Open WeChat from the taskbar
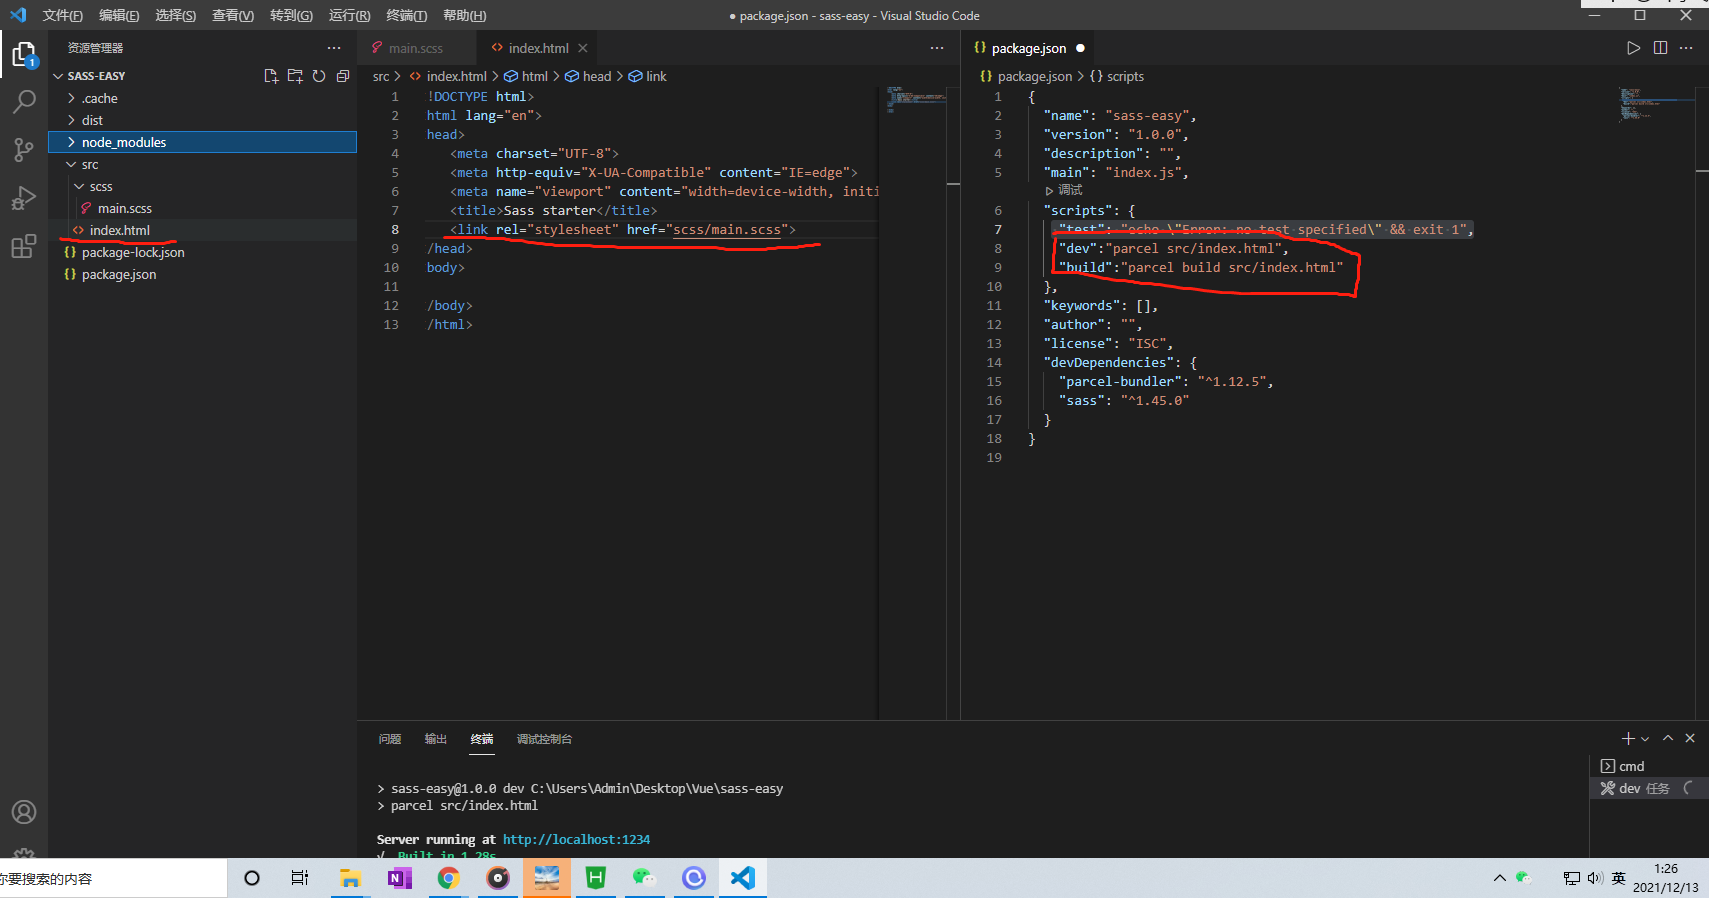The width and height of the screenshot is (1709, 898). pyautogui.click(x=644, y=878)
